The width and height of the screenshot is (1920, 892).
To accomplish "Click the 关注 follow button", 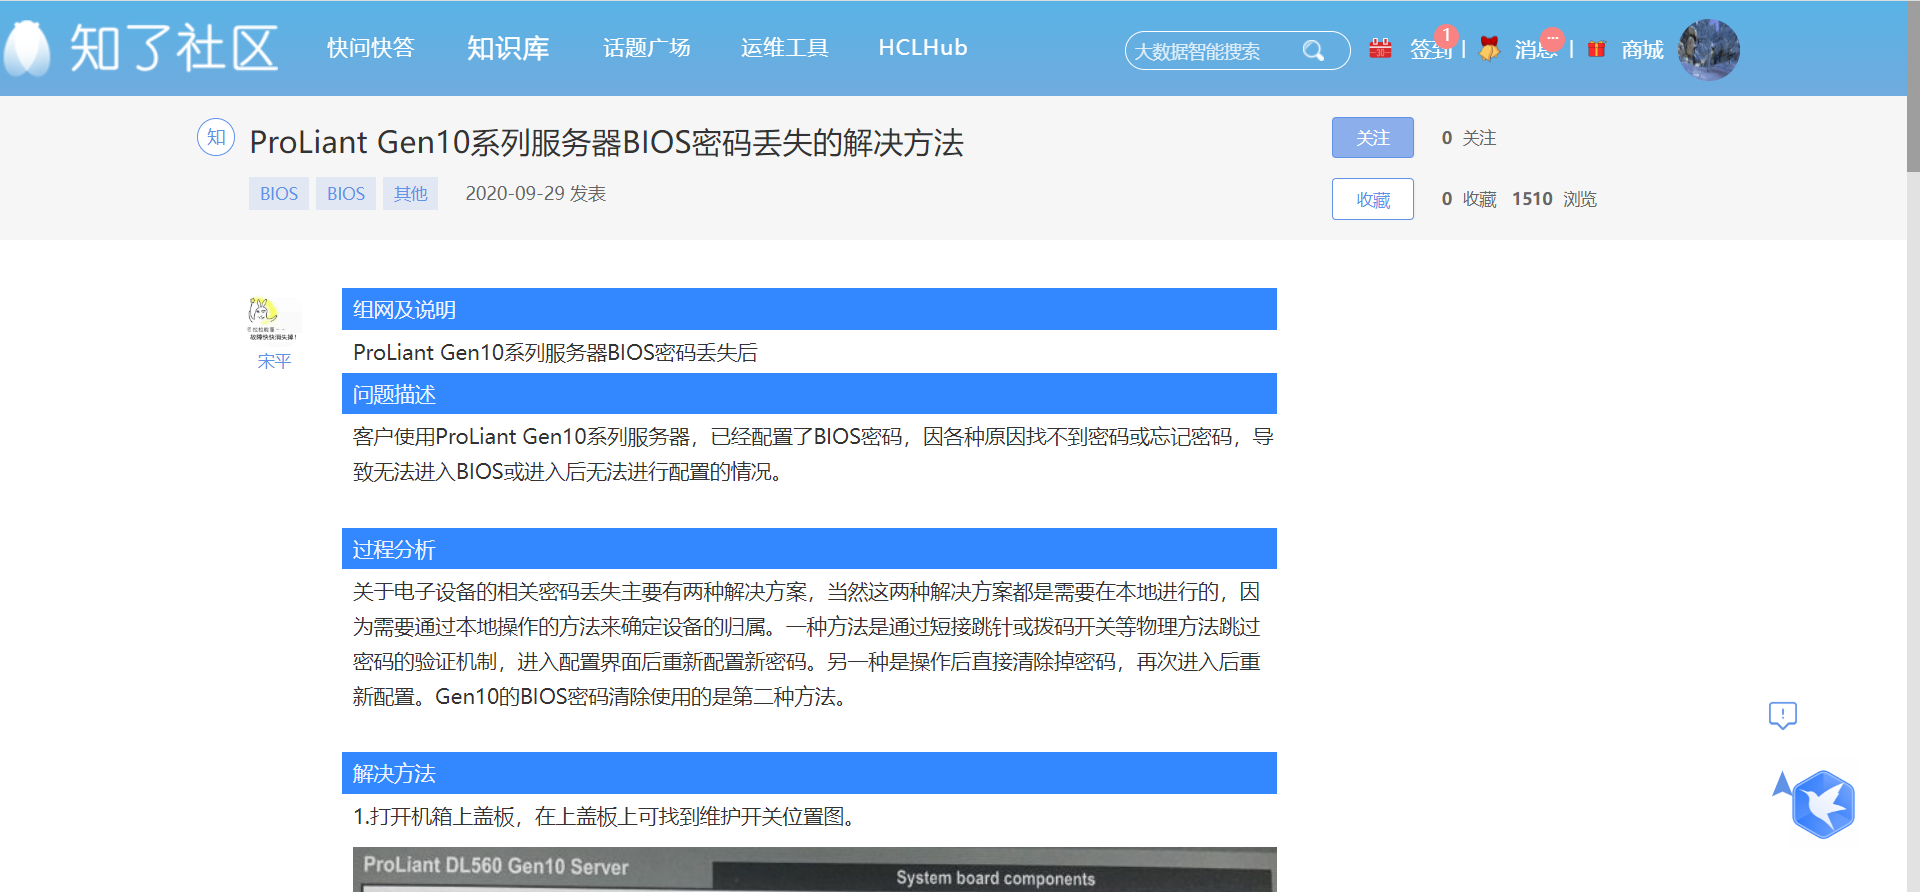I will pyautogui.click(x=1372, y=138).
